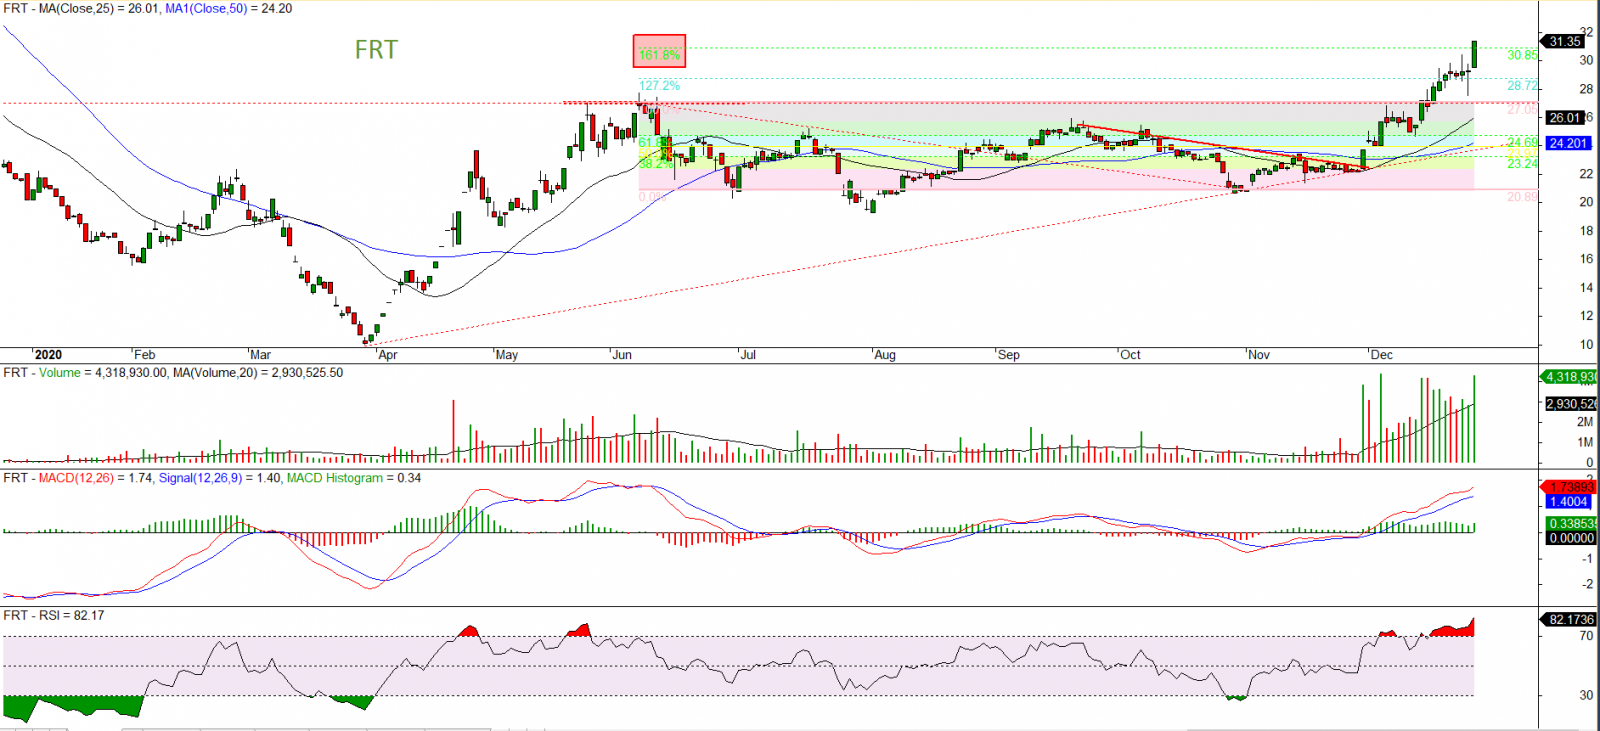Click the 30 oversold level on the RSI axis

pos(1586,695)
